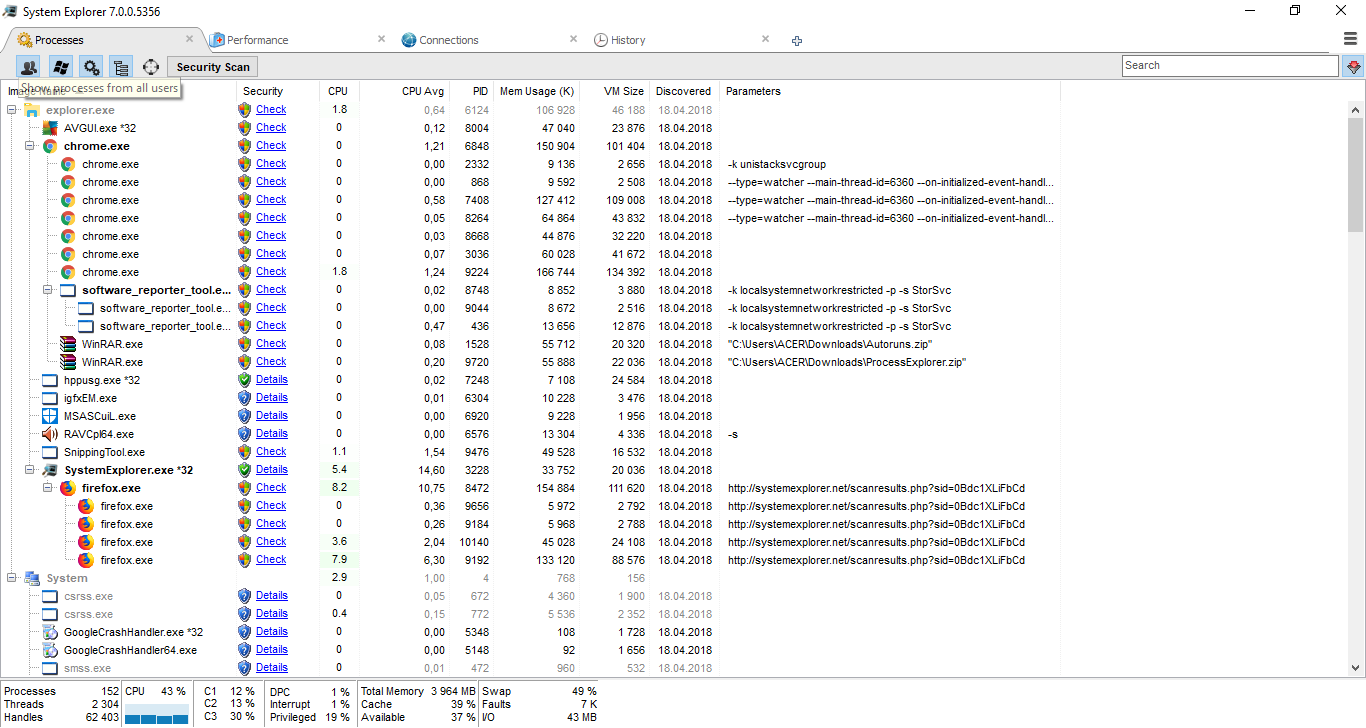The width and height of the screenshot is (1366, 728).
Task: Click the GoogleCrashHandler.exe *32 icon
Action: pyautogui.click(x=50, y=632)
